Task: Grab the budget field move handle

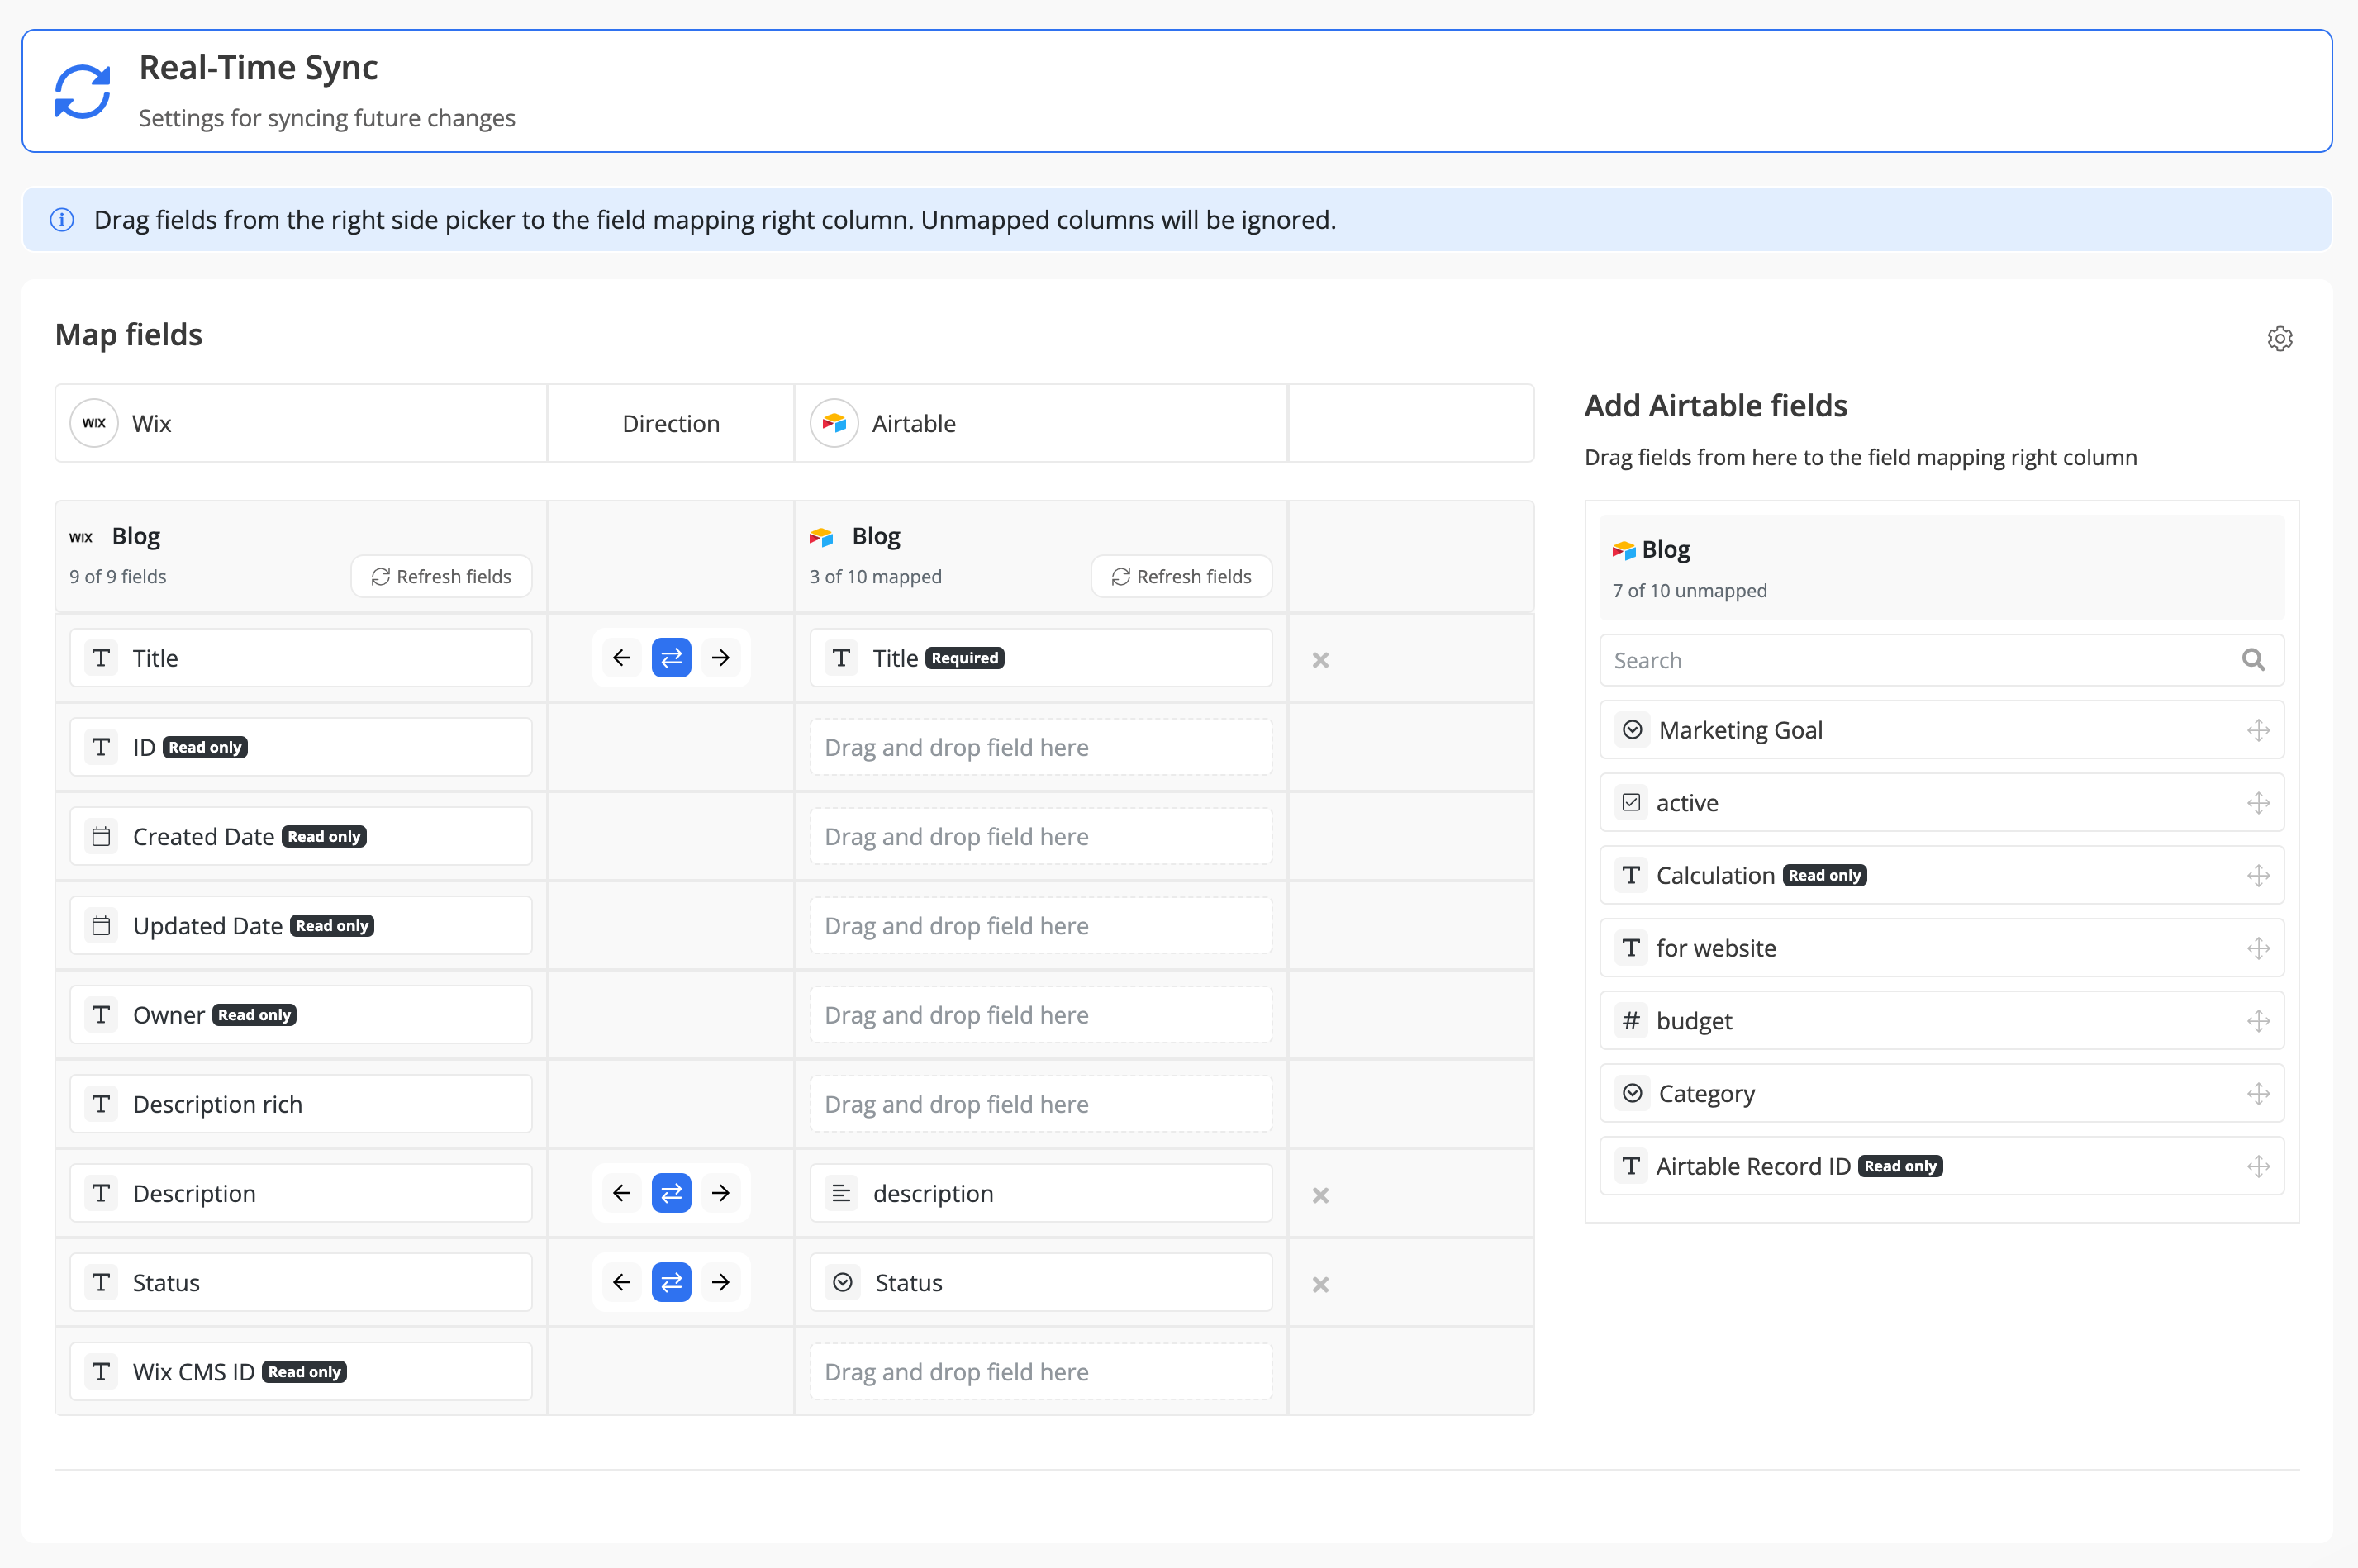Action: click(x=2258, y=1021)
